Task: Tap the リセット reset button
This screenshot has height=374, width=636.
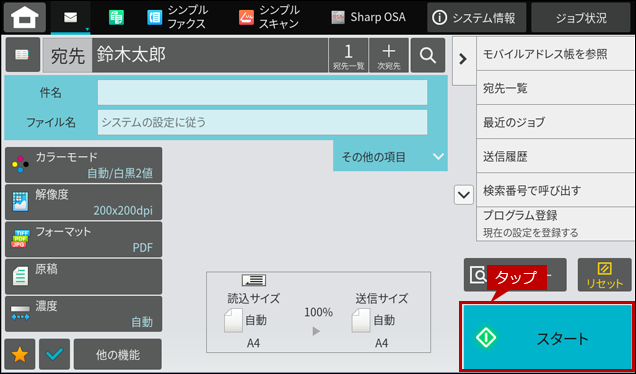Action: pos(604,275)
